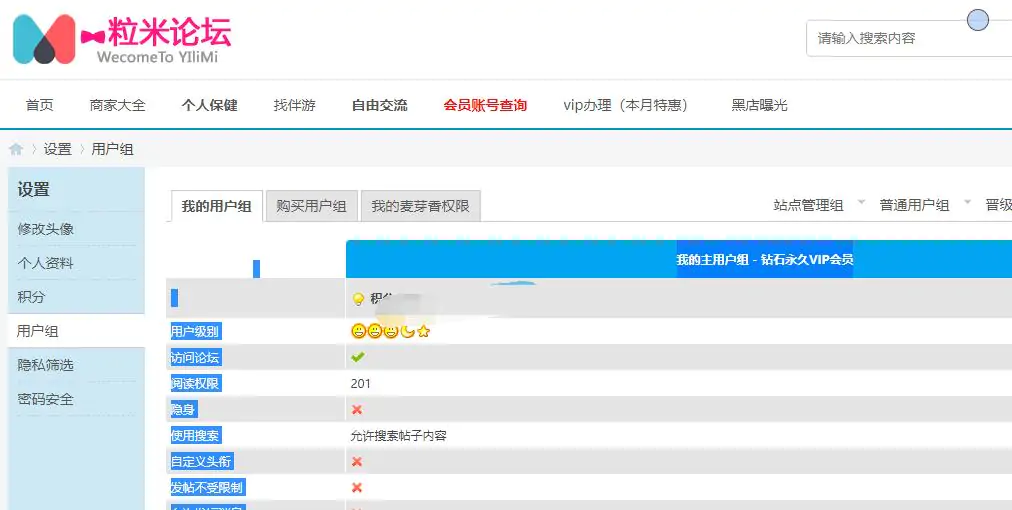Click the 粒米论坛 logo
This screenshot has width=1012, height=510.
click(x=122, y=39)
